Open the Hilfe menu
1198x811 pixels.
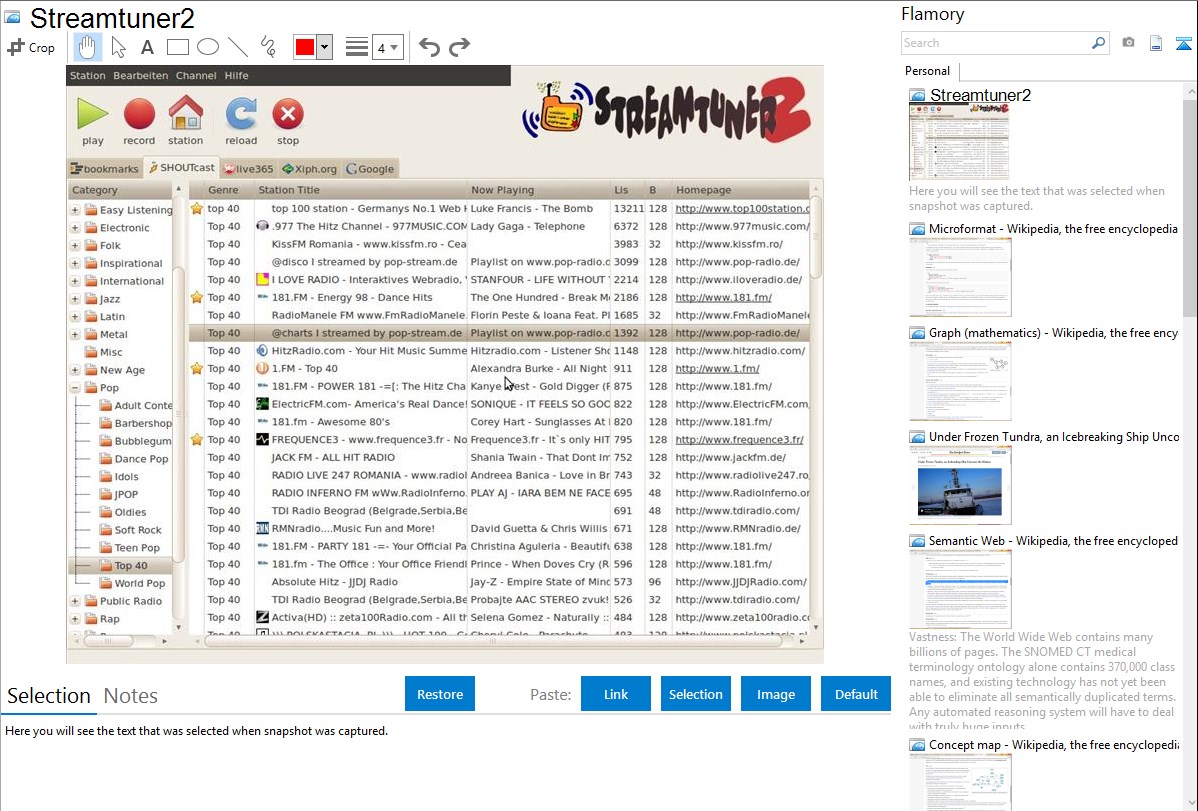[x=236, y=76]
